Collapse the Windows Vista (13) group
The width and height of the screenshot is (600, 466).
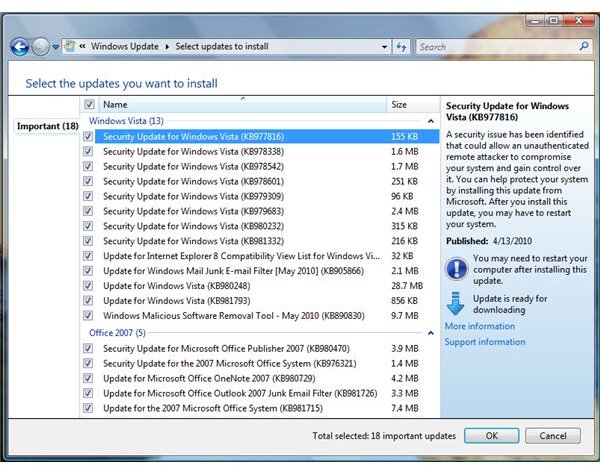tap(430, 121)
